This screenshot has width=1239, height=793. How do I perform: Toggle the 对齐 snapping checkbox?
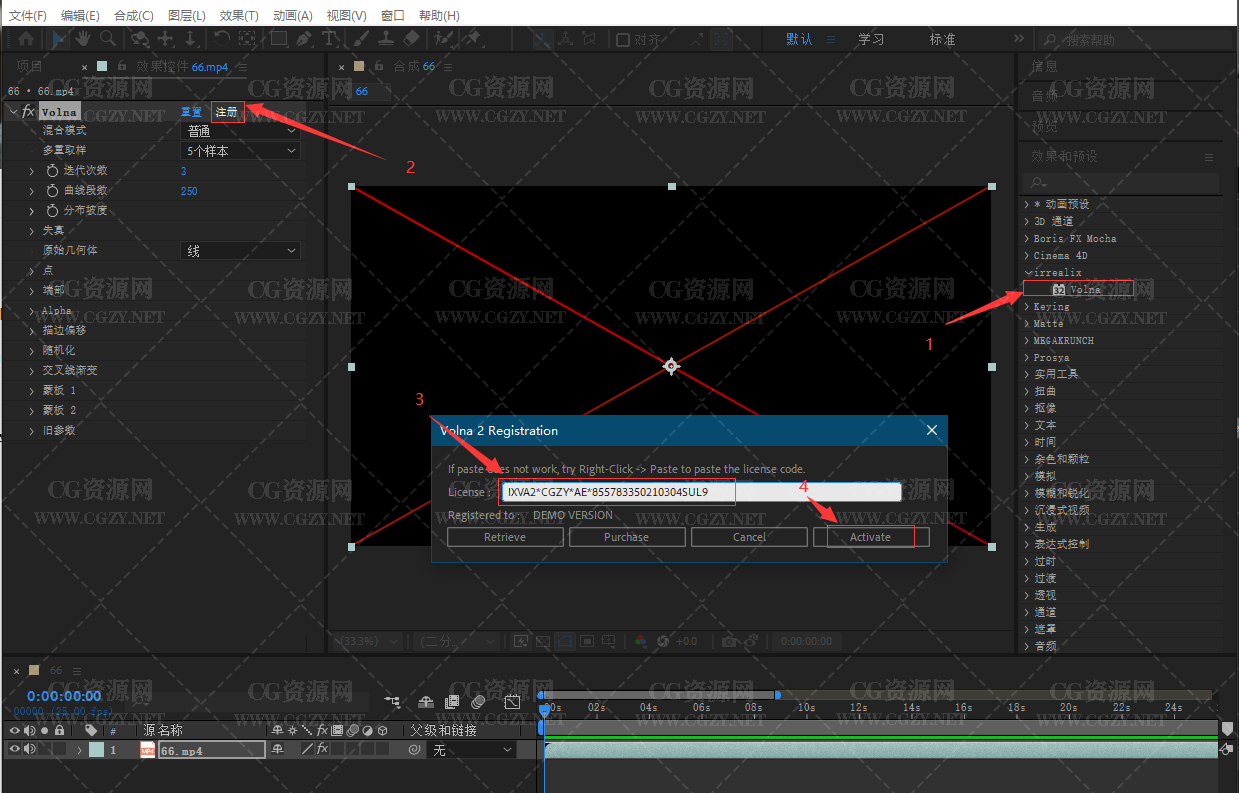pos(623,40)
